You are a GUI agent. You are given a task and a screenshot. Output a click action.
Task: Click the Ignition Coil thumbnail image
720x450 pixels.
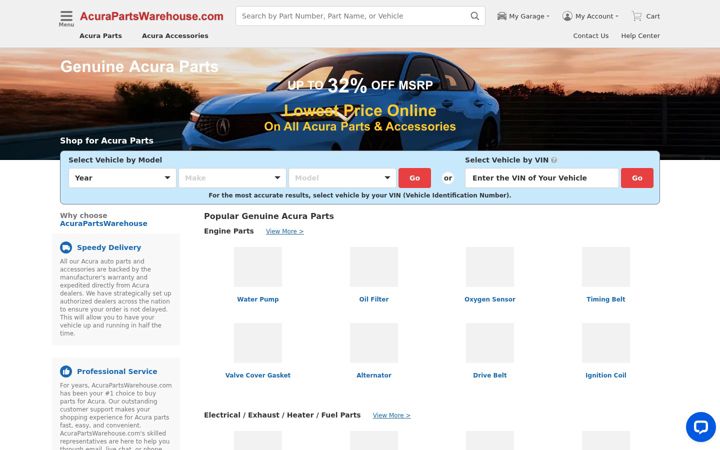coord(606,343)
